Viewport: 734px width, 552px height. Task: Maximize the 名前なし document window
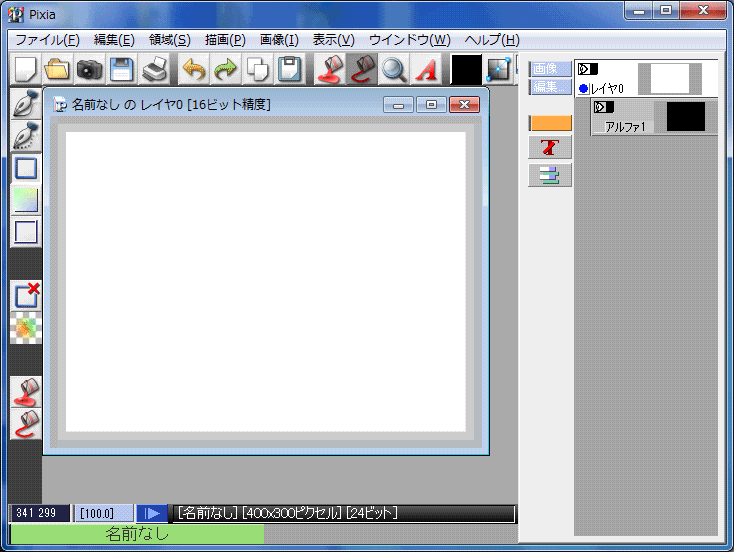tap(431, 104)
